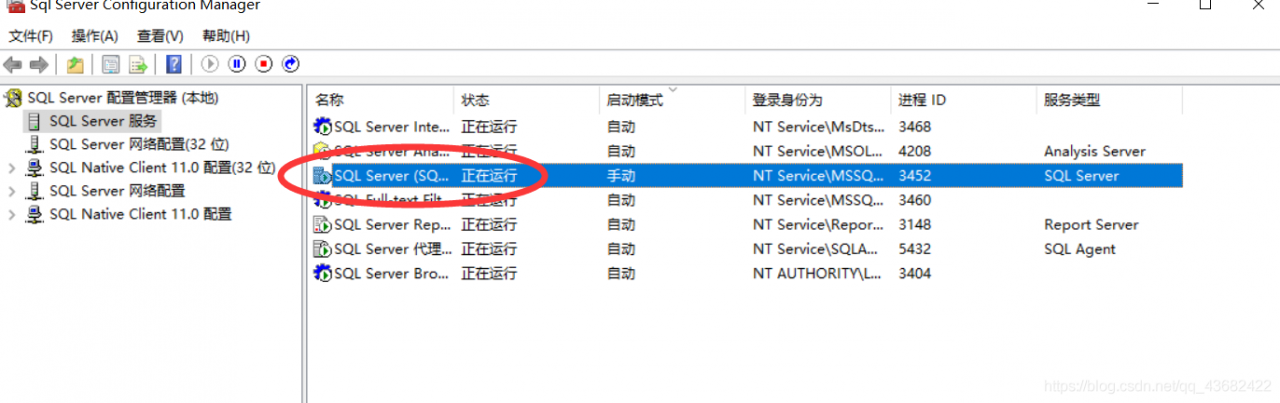Click the Properties toolbar icon
Screen dimensions: 1280x403
111,64
